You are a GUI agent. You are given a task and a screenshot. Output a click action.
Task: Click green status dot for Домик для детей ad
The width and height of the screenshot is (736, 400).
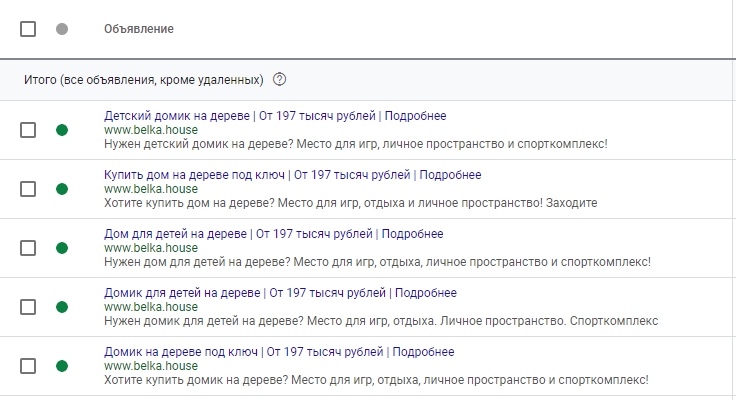click(x=62, y=307)
